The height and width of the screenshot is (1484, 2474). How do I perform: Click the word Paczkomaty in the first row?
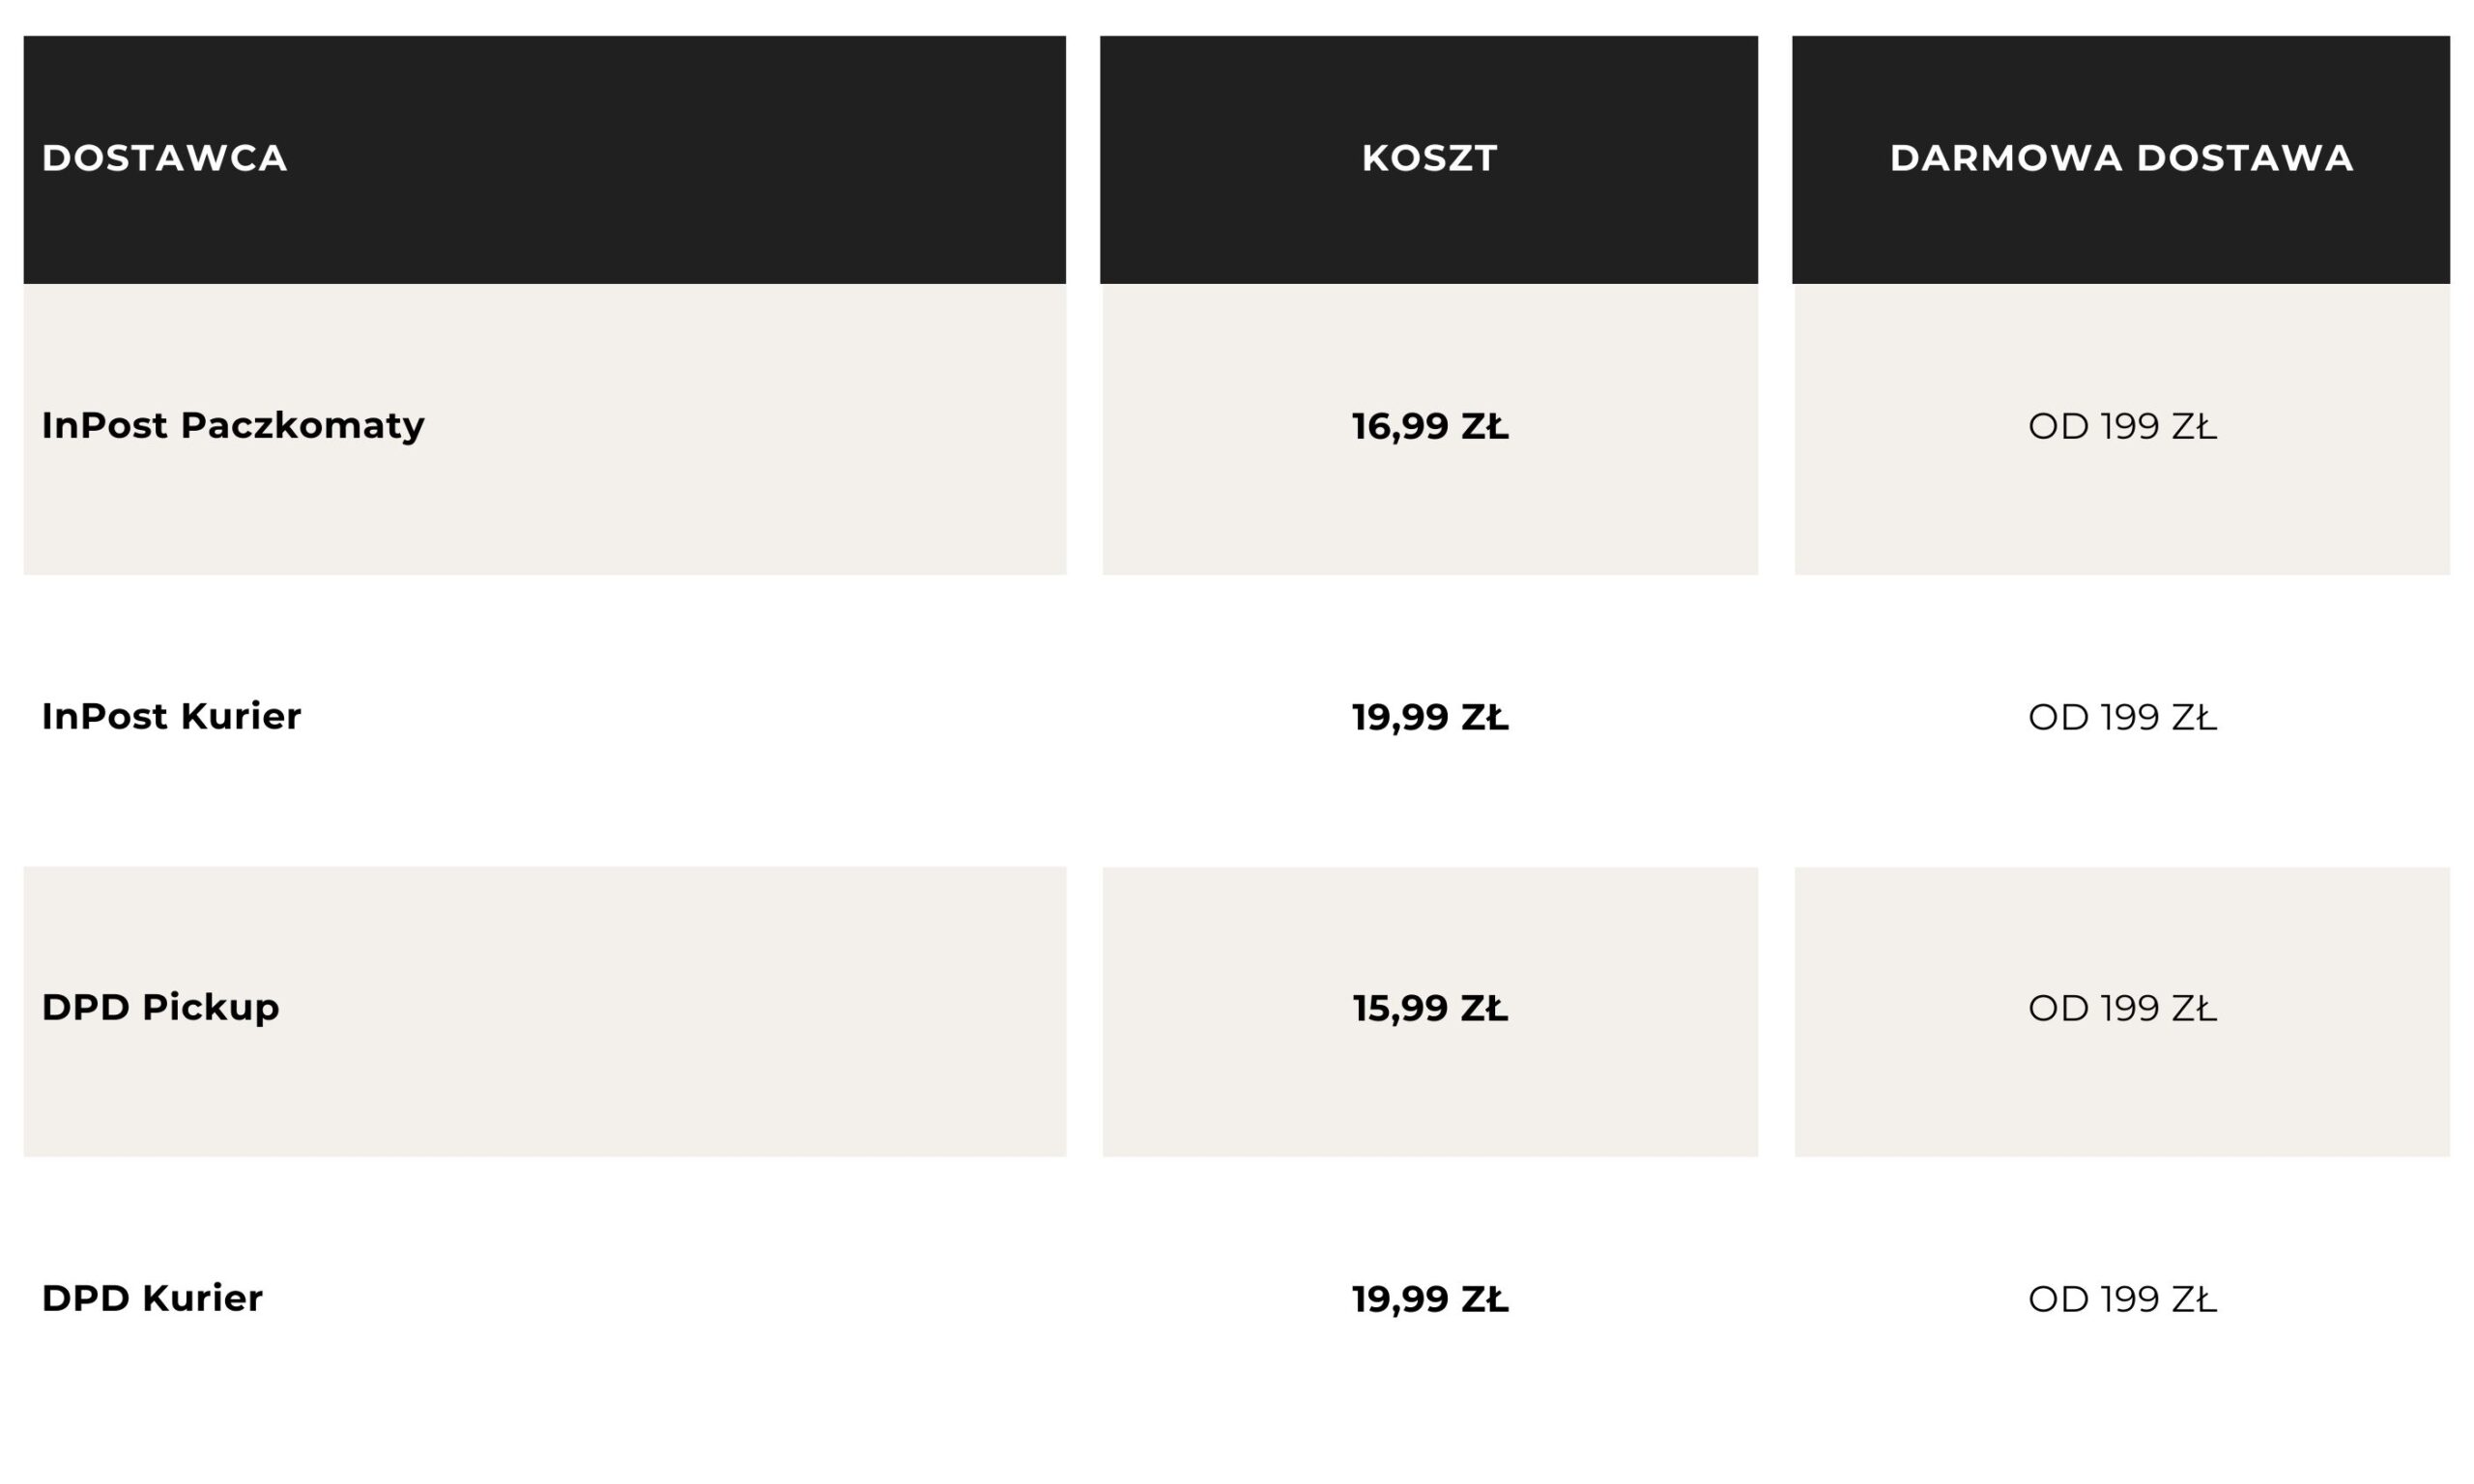[x=302, y=426]
